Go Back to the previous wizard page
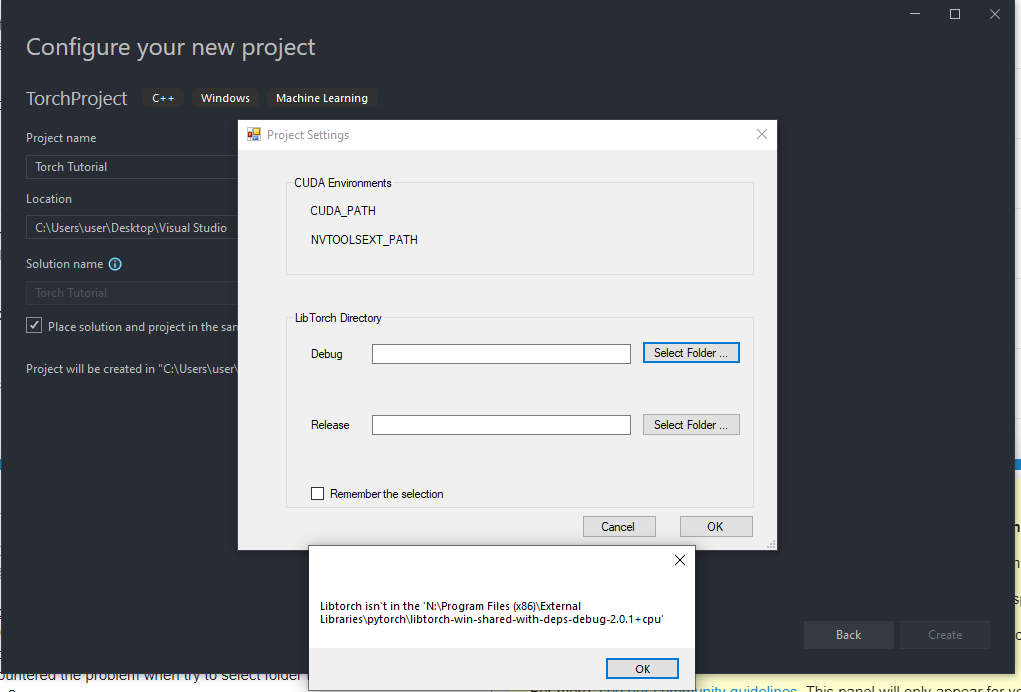 848,635
